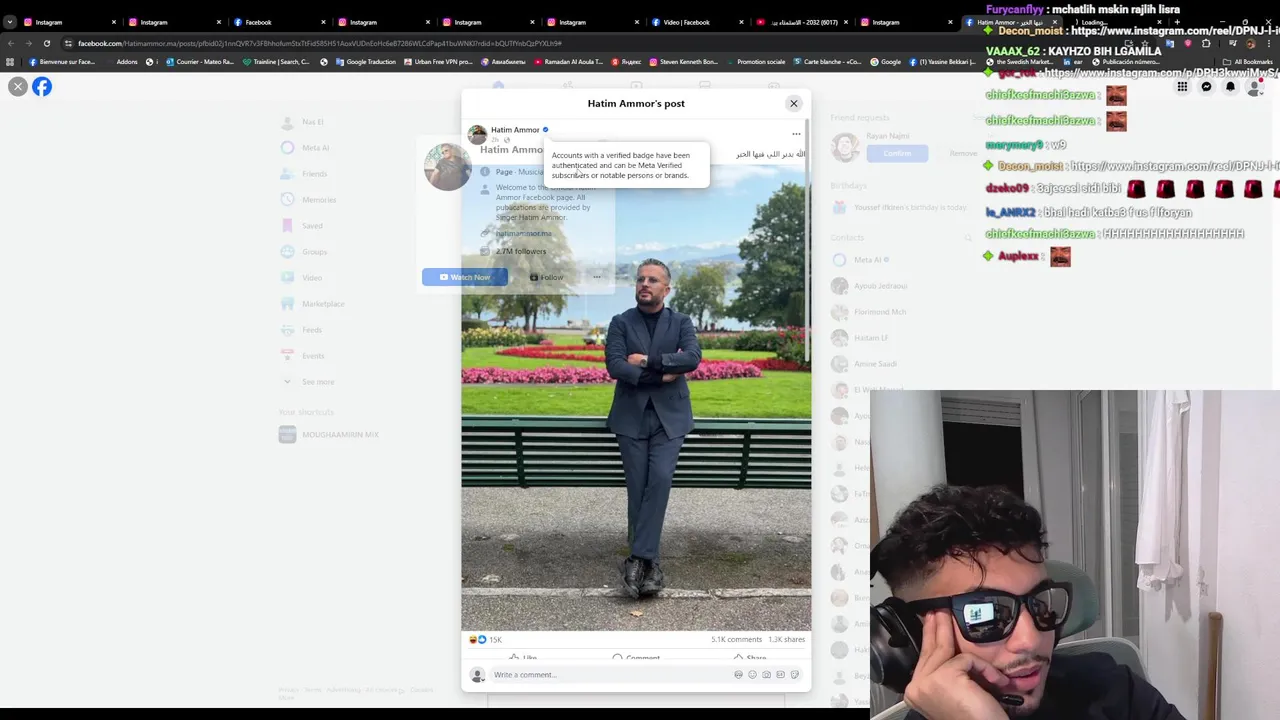This screenshot has width=1280, height=720.
Task: Open the 5.1K comments link
Action: [x=736, y=640]
